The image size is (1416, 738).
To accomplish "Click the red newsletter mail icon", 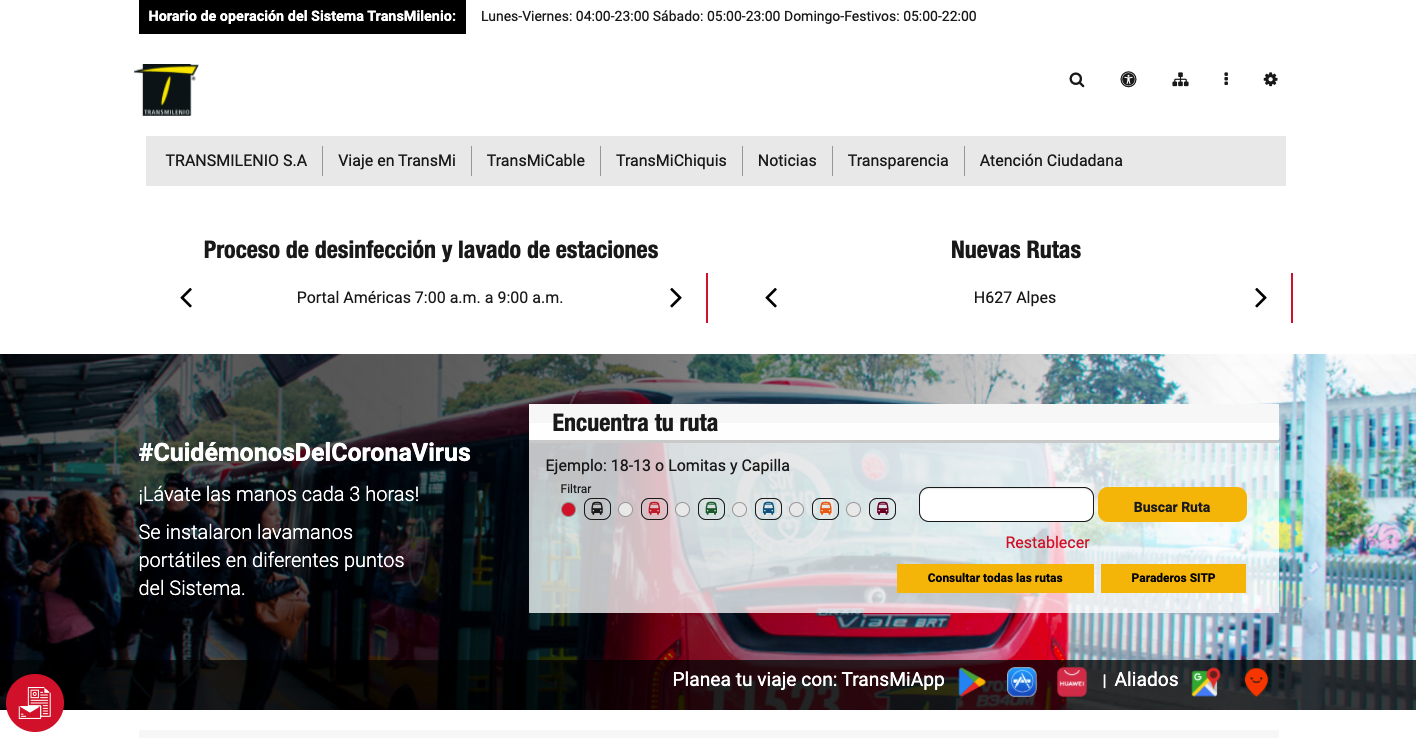I will click(35, 703).
